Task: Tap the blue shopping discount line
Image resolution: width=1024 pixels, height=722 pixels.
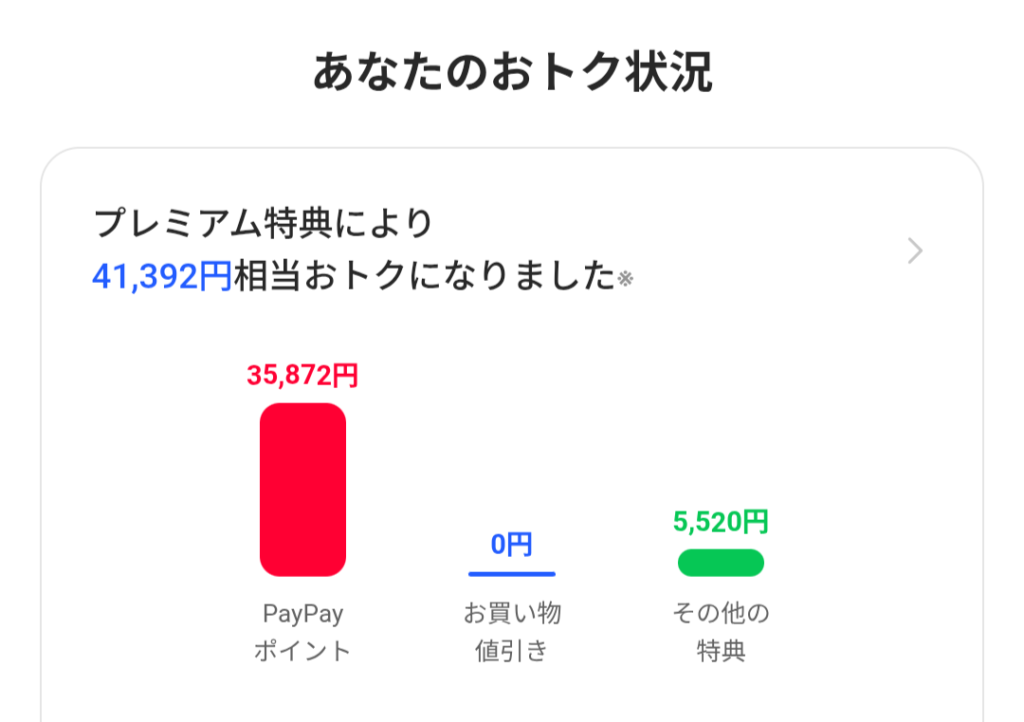Action: pyautogui.click(x=511, y=574)
